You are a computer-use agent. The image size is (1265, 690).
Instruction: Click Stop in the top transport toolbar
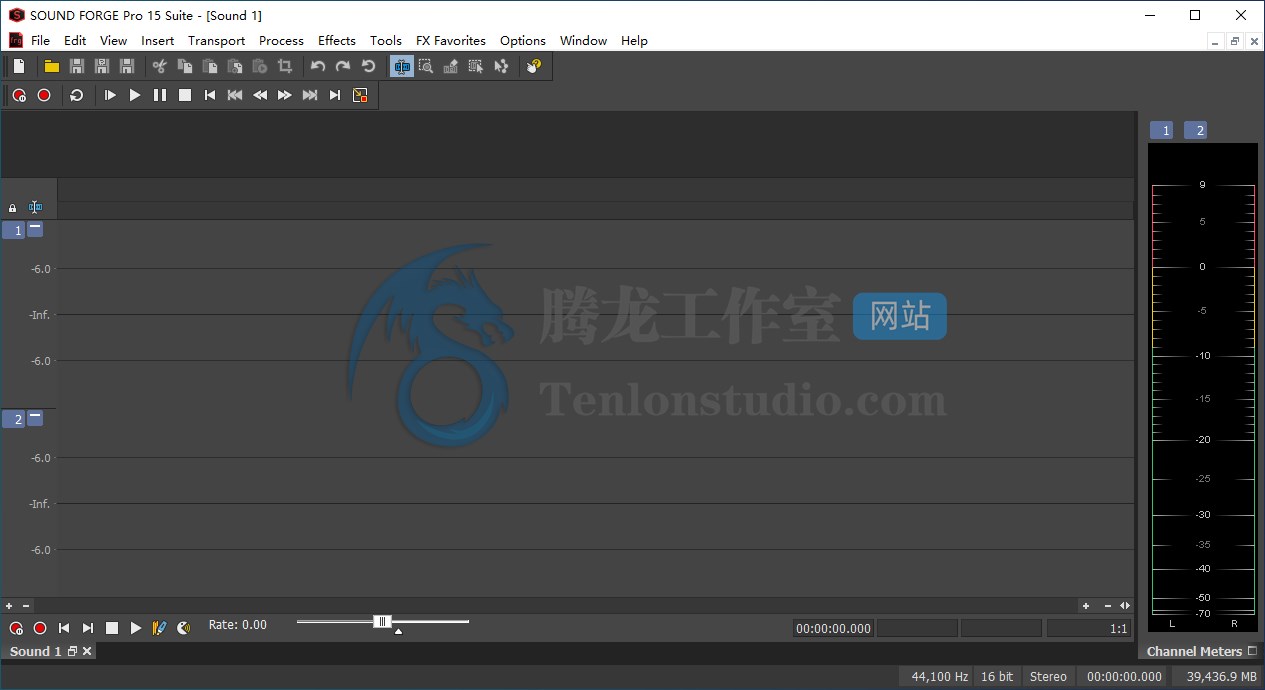coord(185,95)
